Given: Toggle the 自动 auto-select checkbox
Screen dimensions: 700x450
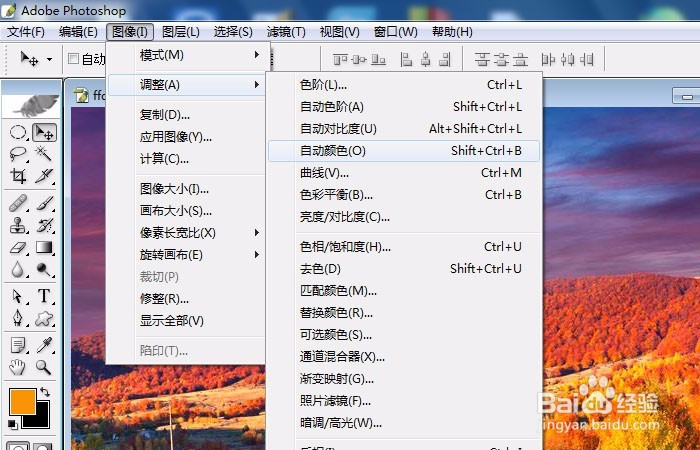Looking at the screenshot, I should point(73,58).
